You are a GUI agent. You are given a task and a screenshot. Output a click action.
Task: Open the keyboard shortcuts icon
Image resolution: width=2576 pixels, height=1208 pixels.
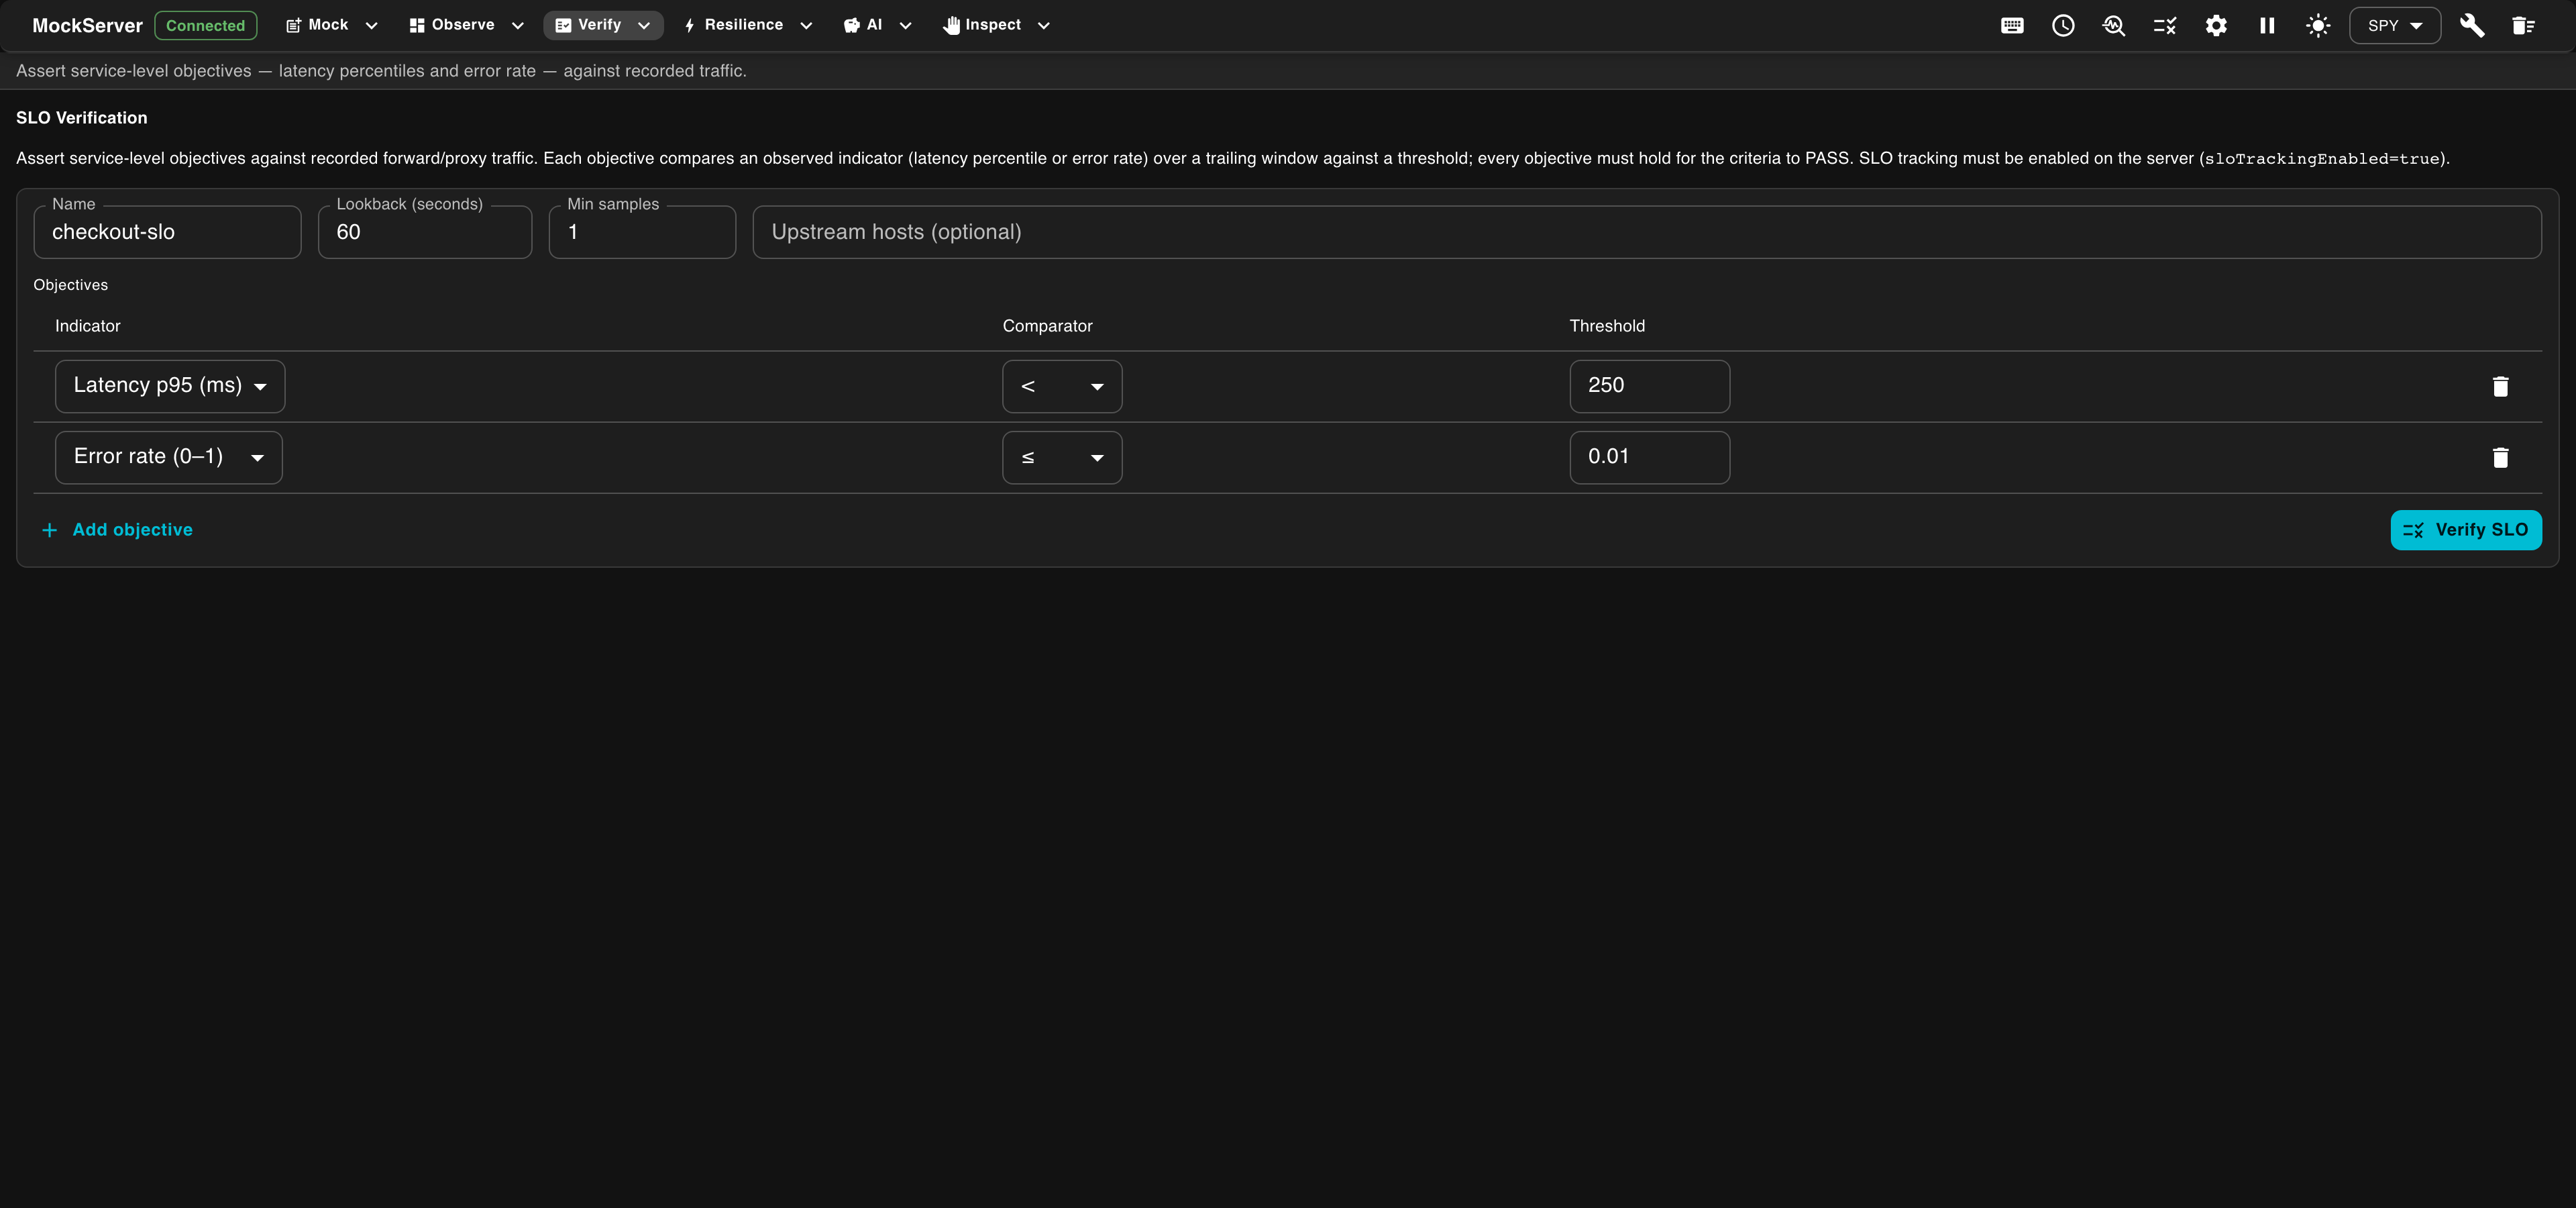pos(2012,26)
